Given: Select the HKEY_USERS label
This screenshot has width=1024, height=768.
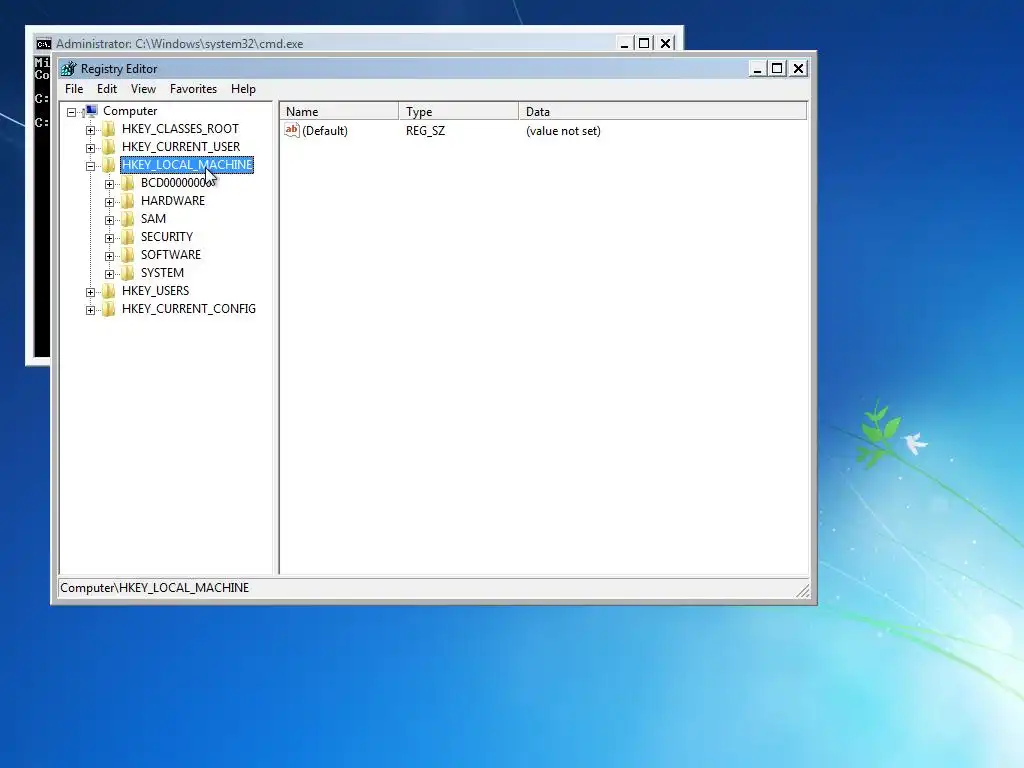Looking at the screenshot, I should point(155,291).
